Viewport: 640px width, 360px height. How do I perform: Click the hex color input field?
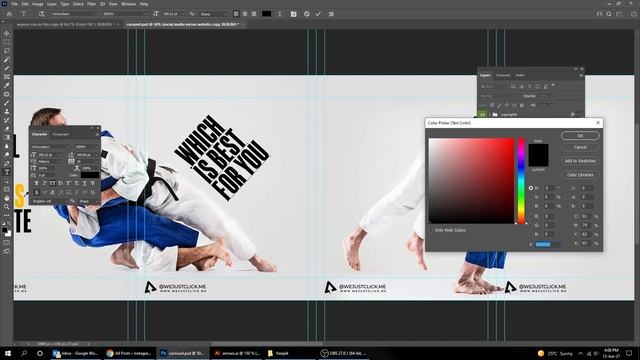547,244
